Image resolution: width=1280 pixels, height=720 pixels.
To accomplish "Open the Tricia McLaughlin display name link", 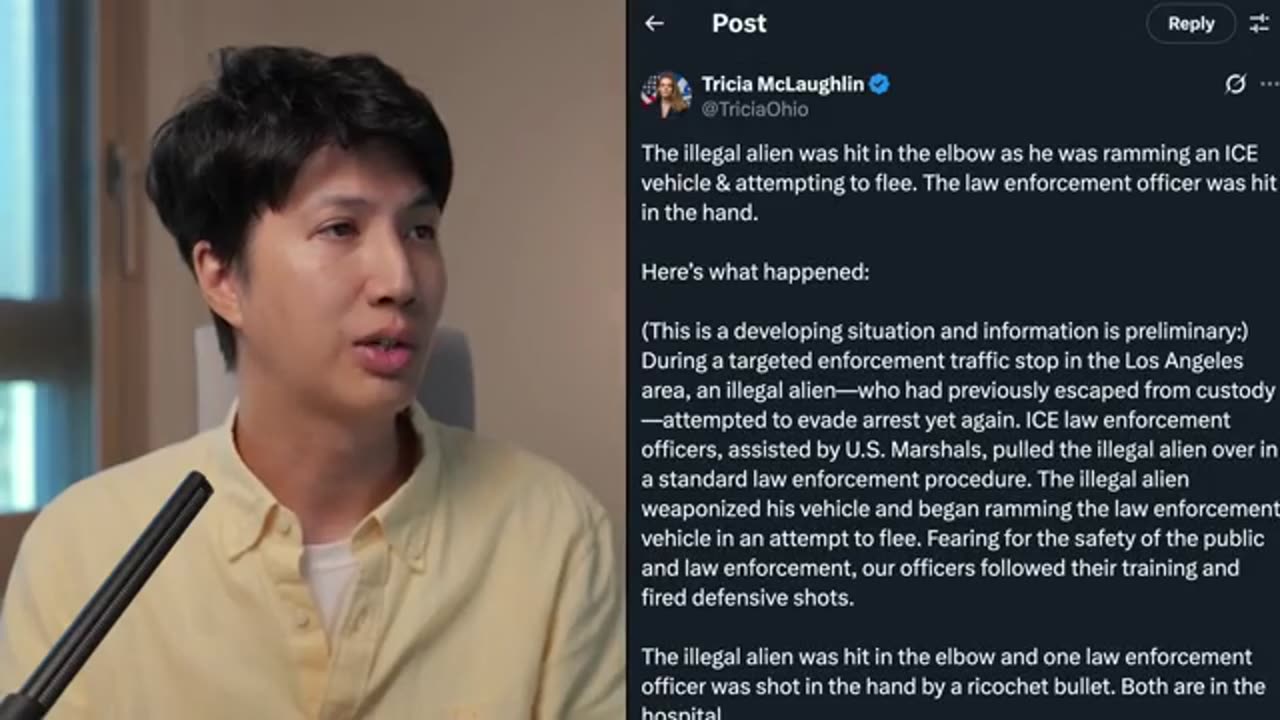I will coord(783,84).
